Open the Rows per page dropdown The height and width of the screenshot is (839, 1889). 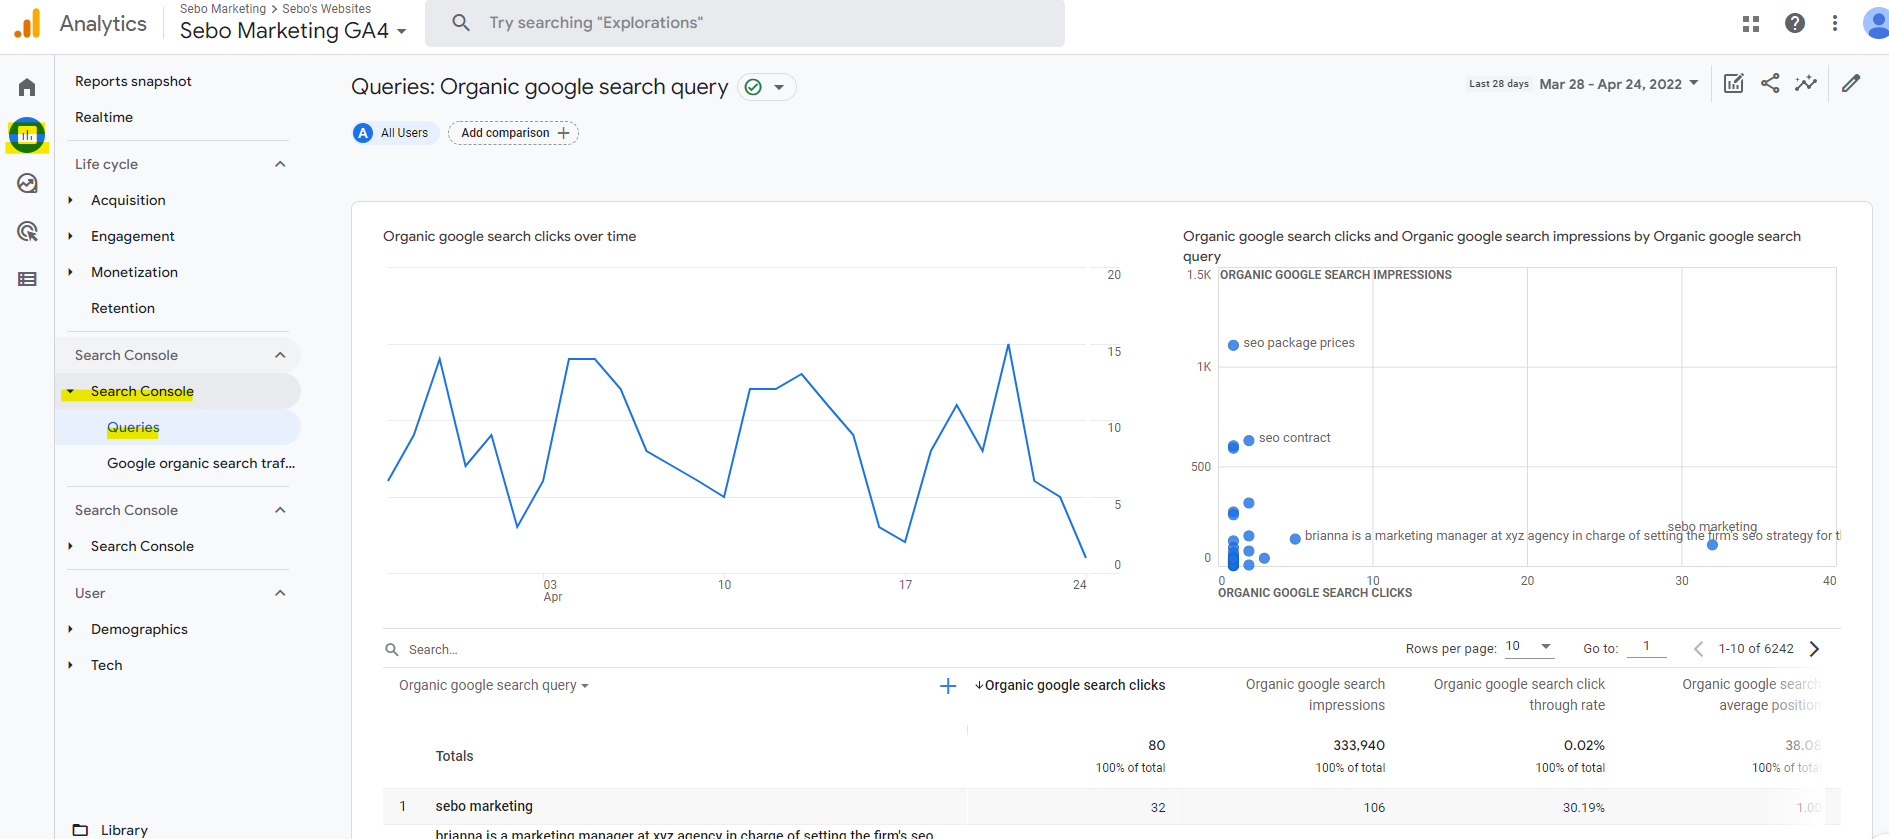click(1530, 647)
